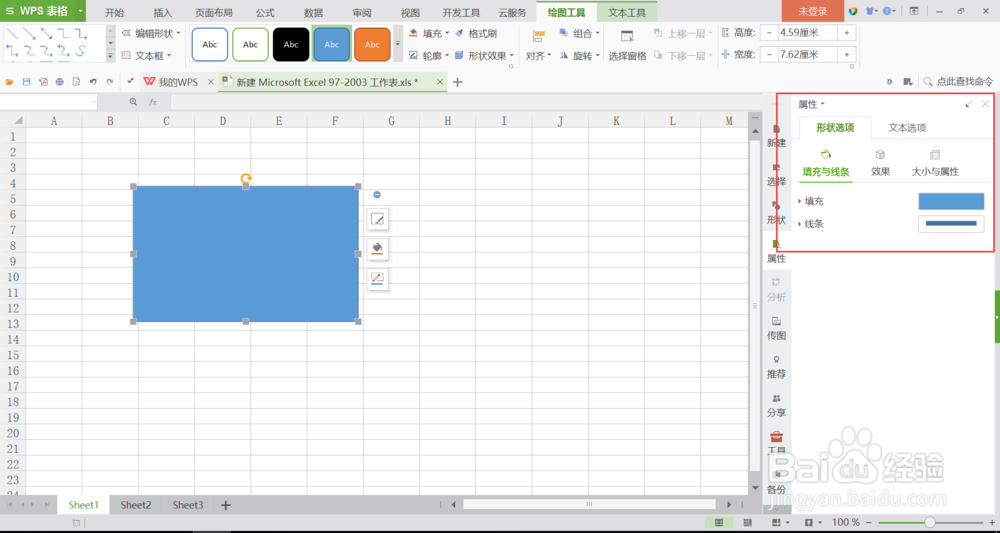Viewport: 1000px width, 533px height.
Task: Click the blue fill color swatch in panel
Action: click(x=951, y=201)
